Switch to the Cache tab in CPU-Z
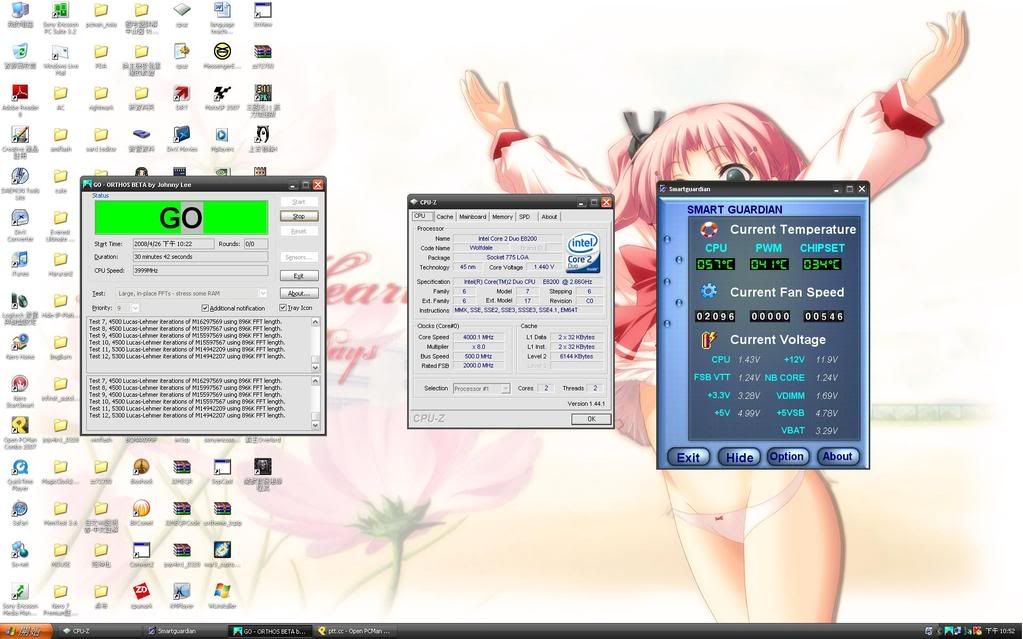1023x639 pixels. pos(444,217)
